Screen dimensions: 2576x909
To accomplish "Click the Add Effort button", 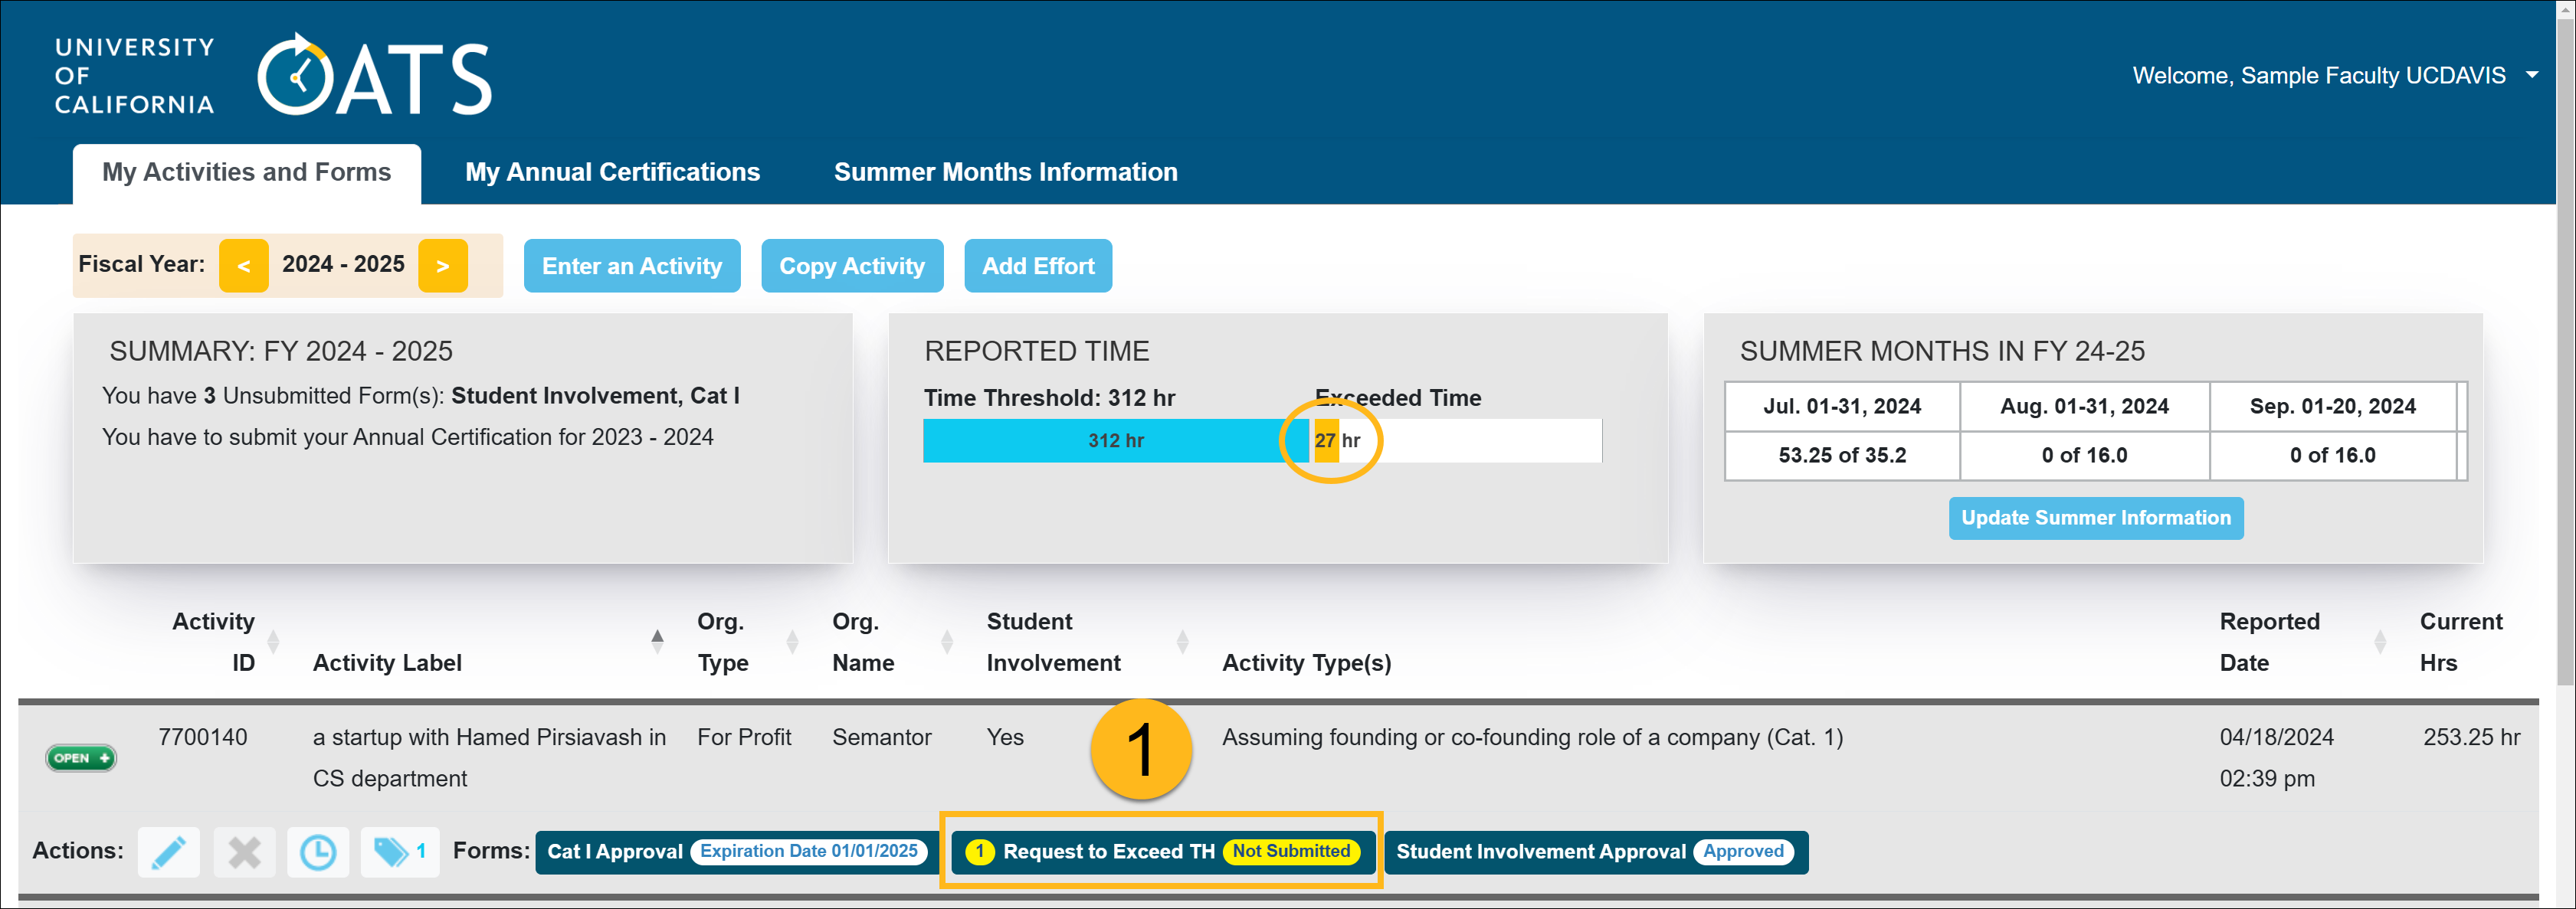I will (x=1038, y=266).
